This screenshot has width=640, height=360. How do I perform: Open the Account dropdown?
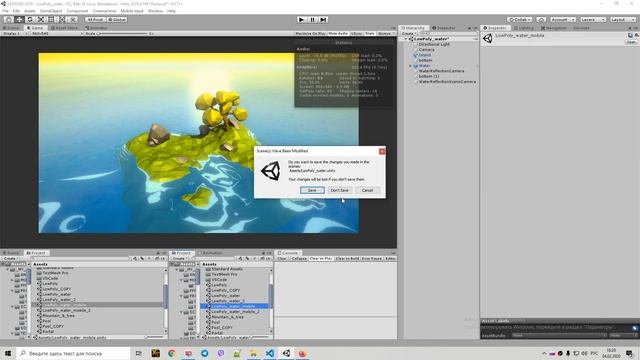(x=562, y=19)
